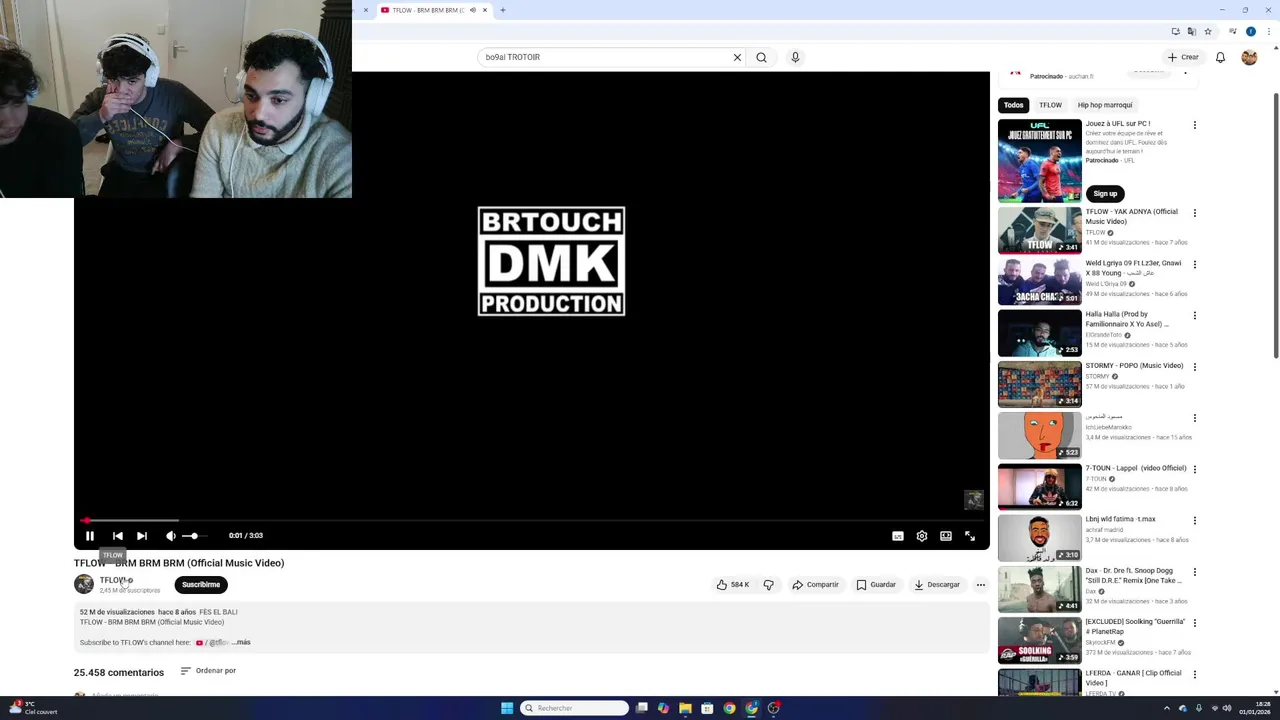Open STORMY - POPO video thumbnail
This screenshot has height=720, width=1280.
[1040, 384]
